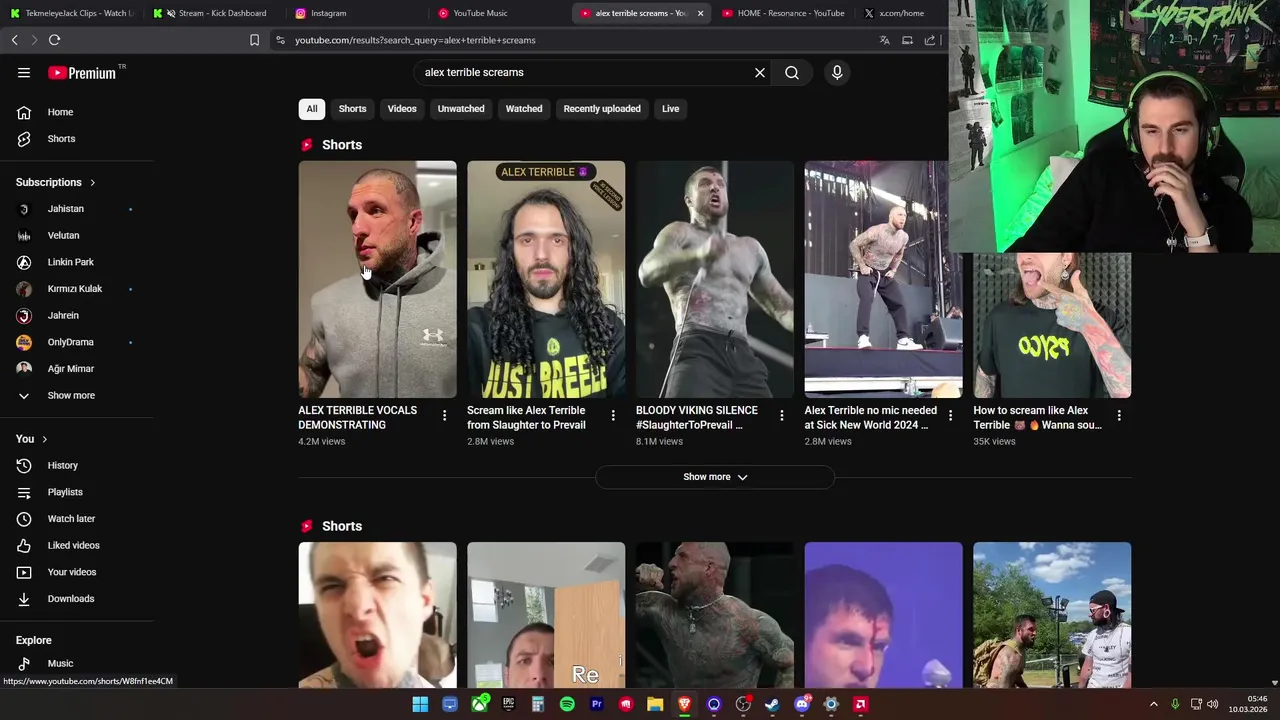Filter results by Recently uploaded

602,109
